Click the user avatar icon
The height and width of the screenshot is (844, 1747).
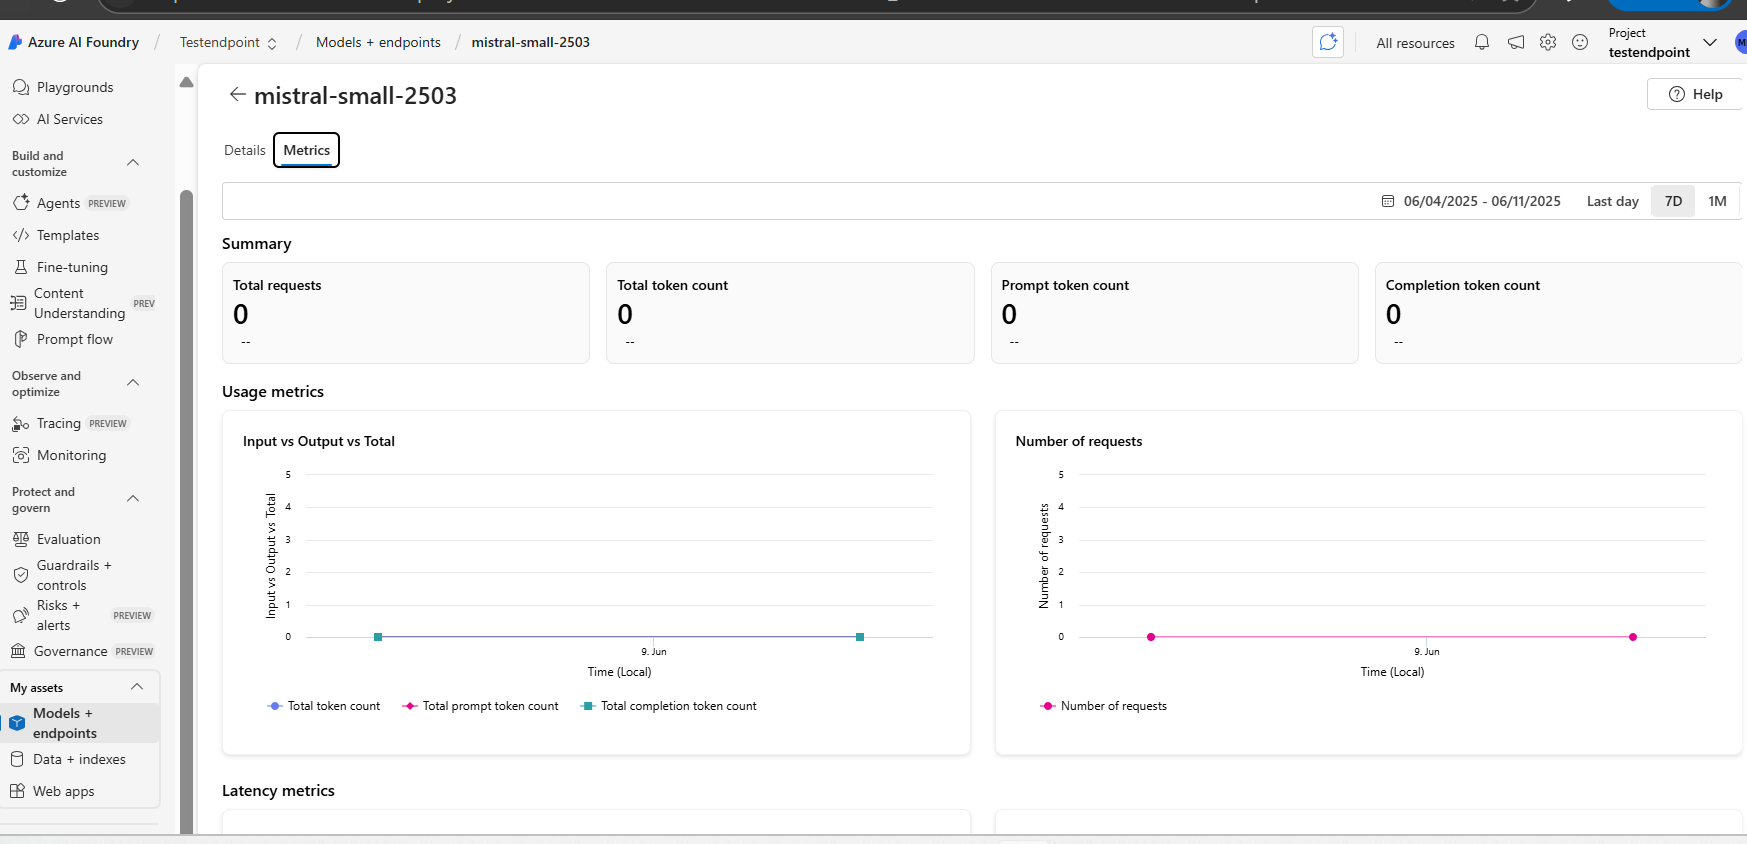(x=1741, y=42)
